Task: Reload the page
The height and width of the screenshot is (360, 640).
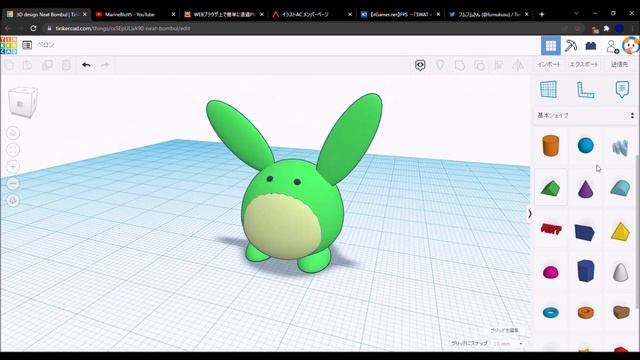Action: tap(33, 28)
